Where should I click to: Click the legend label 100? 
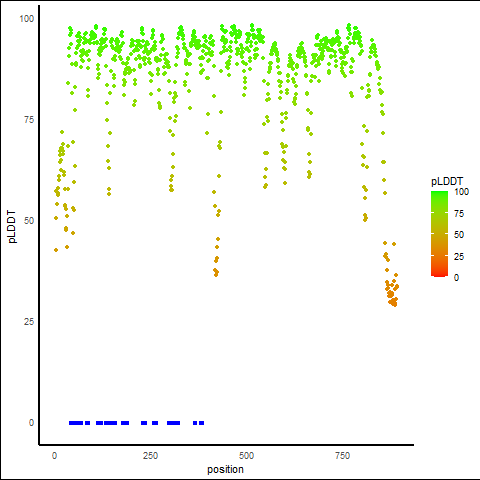pos(461,192)
